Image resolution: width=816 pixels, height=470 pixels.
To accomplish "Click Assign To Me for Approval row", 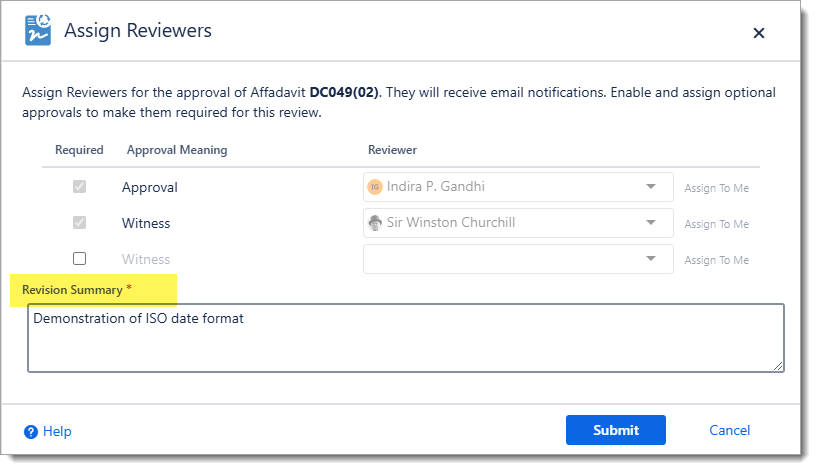I will (x=716, y=188).
